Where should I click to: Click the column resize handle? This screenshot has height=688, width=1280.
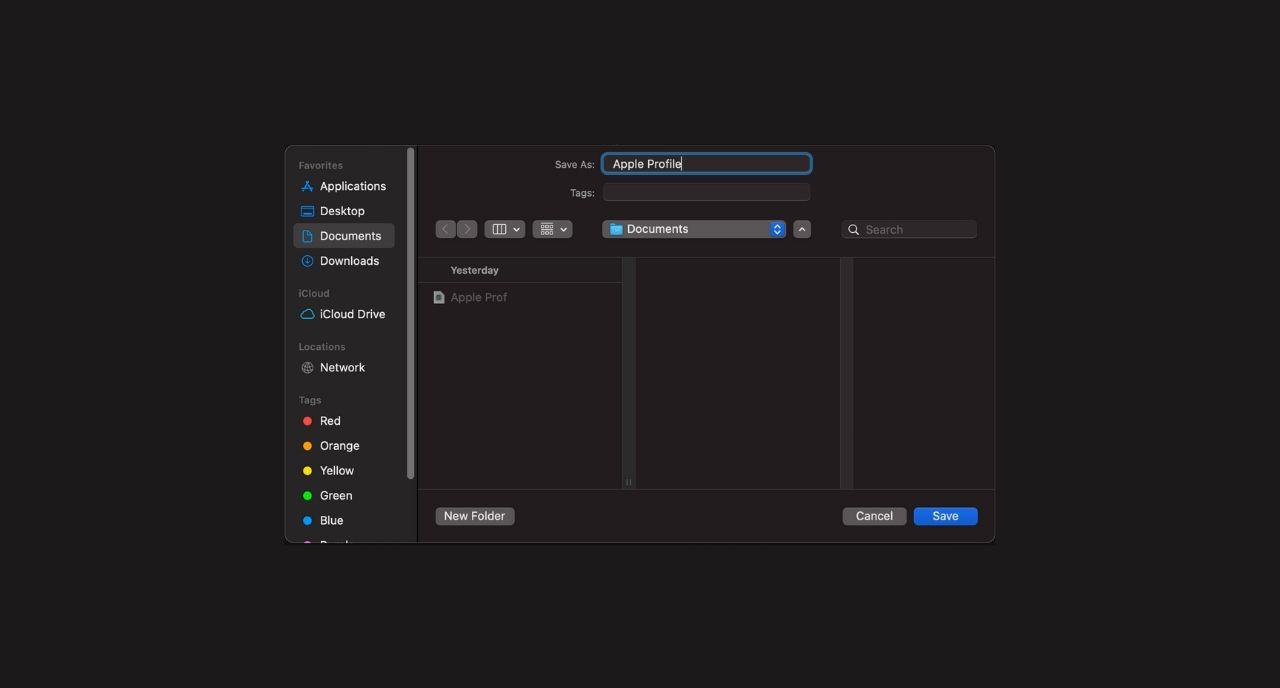tap(628, 481)
